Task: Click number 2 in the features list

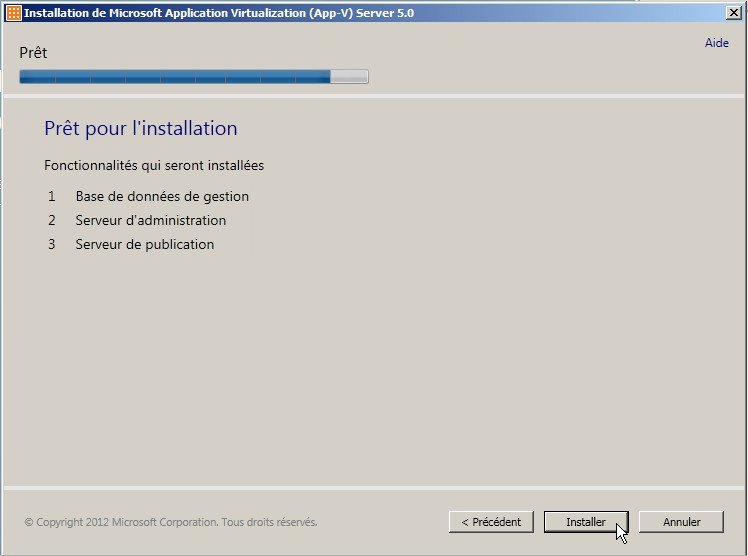Action: point(51,220)
